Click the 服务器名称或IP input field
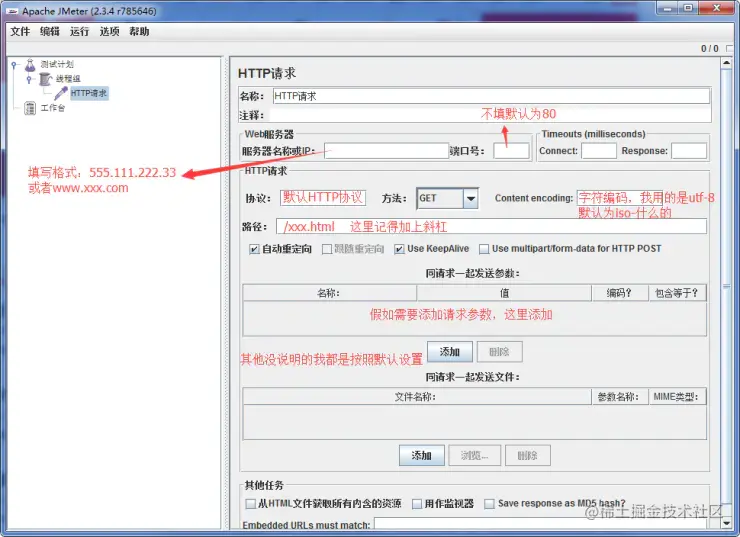The height and width of the screenshot is (537, 740). (x=386, y=151)
